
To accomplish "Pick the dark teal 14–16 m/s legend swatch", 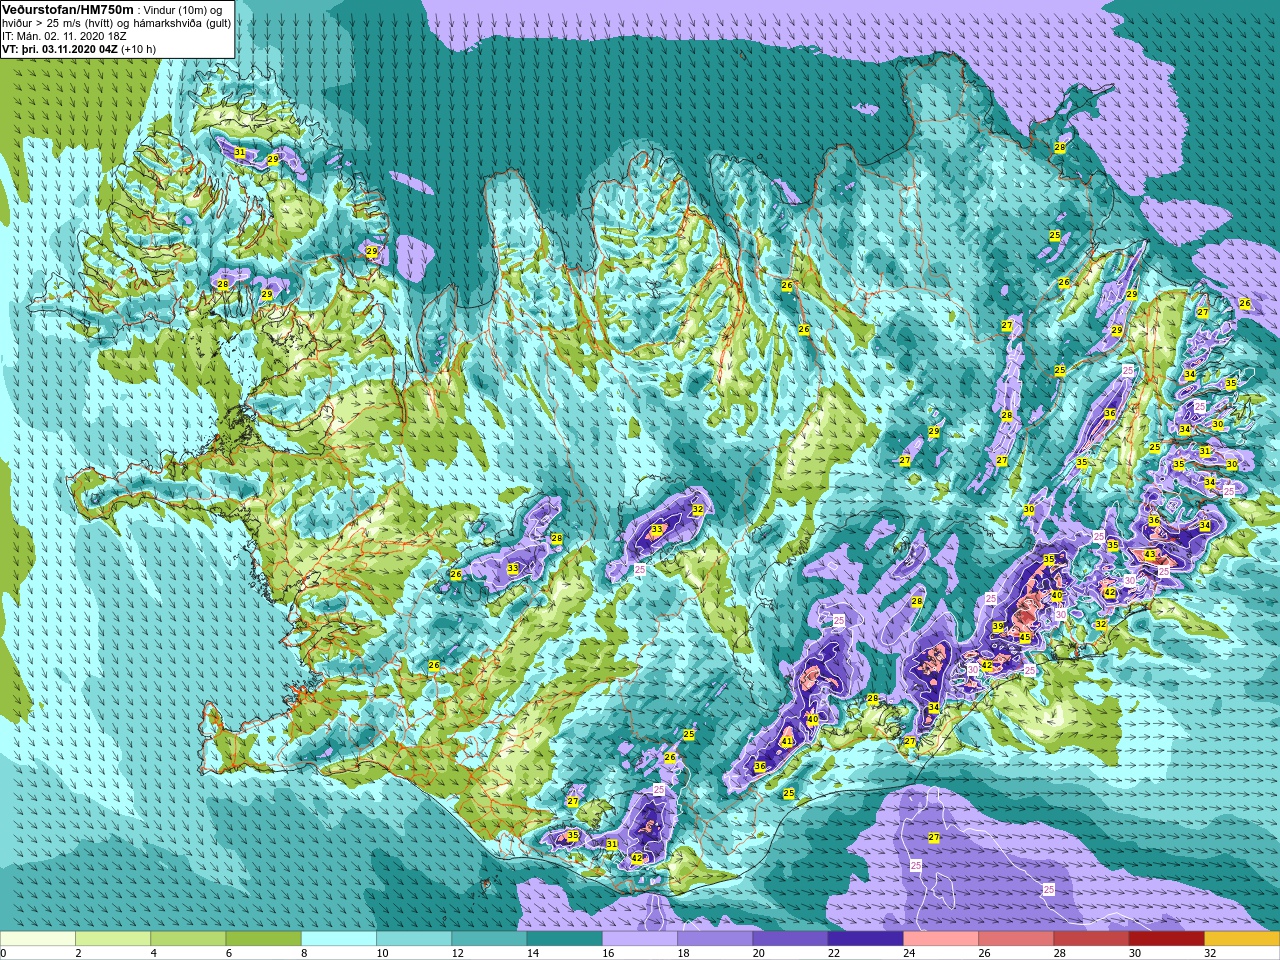I will pos(565,938).
